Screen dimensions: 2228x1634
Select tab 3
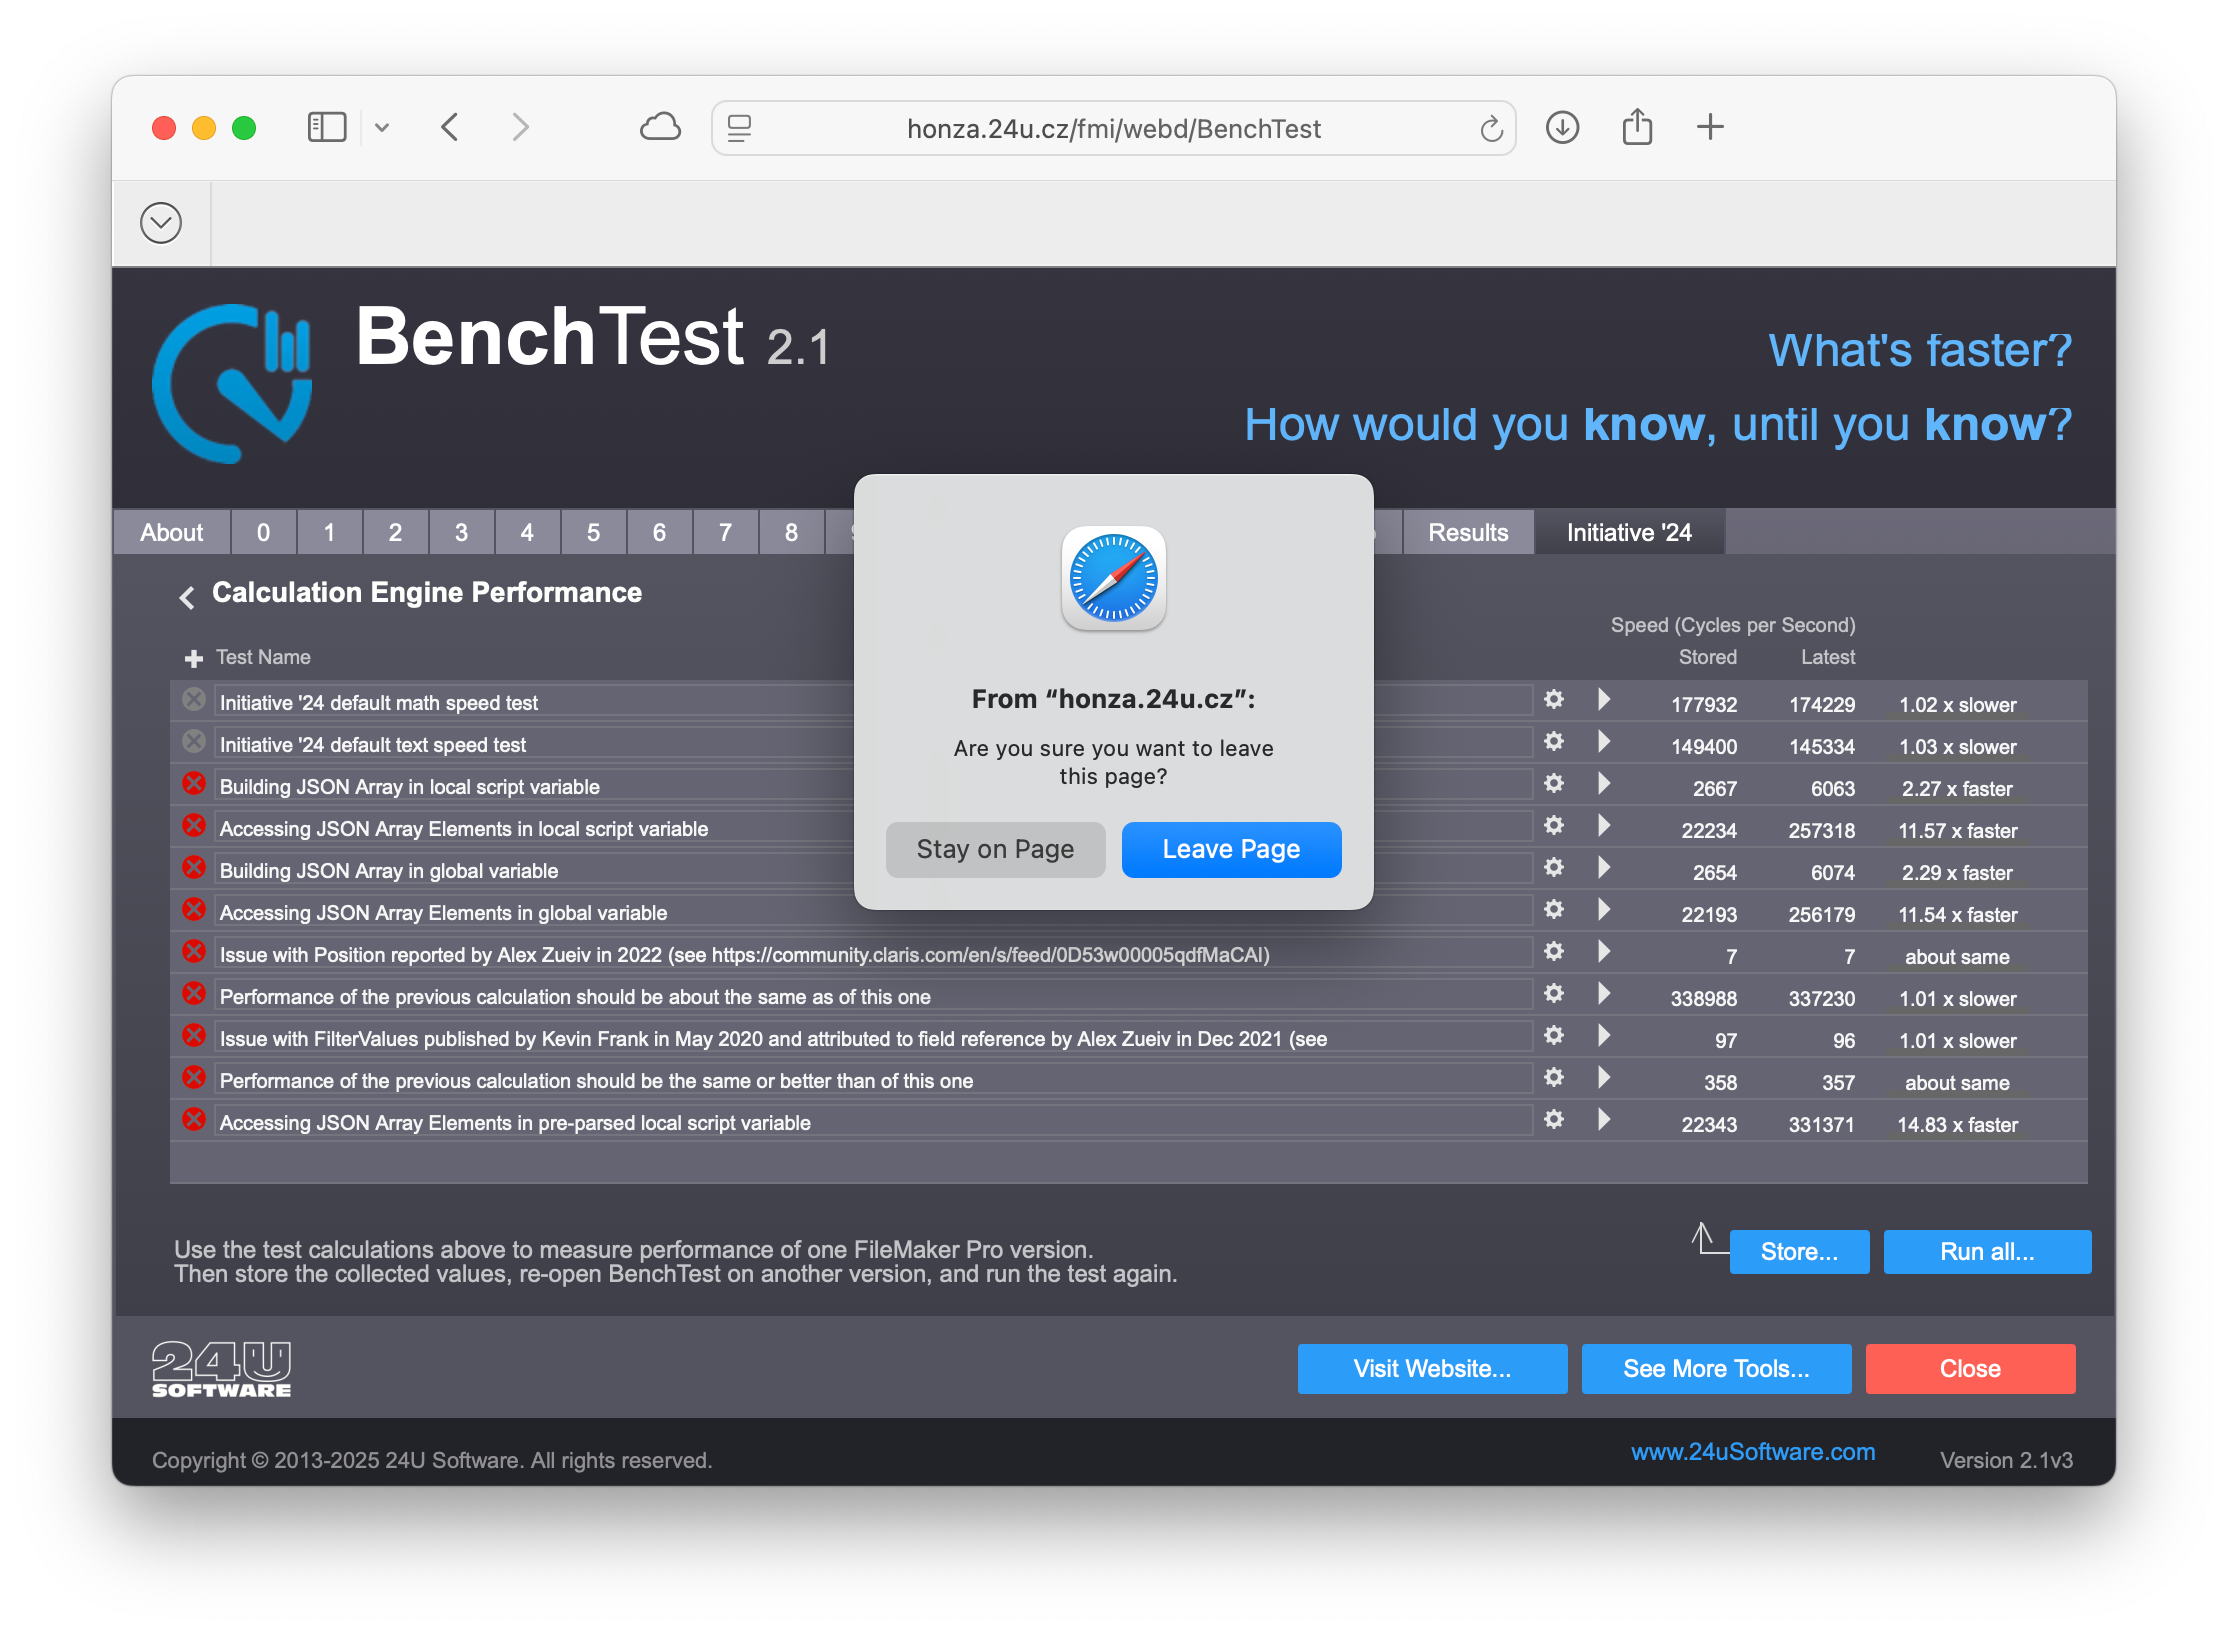click(x=461, y=532)
